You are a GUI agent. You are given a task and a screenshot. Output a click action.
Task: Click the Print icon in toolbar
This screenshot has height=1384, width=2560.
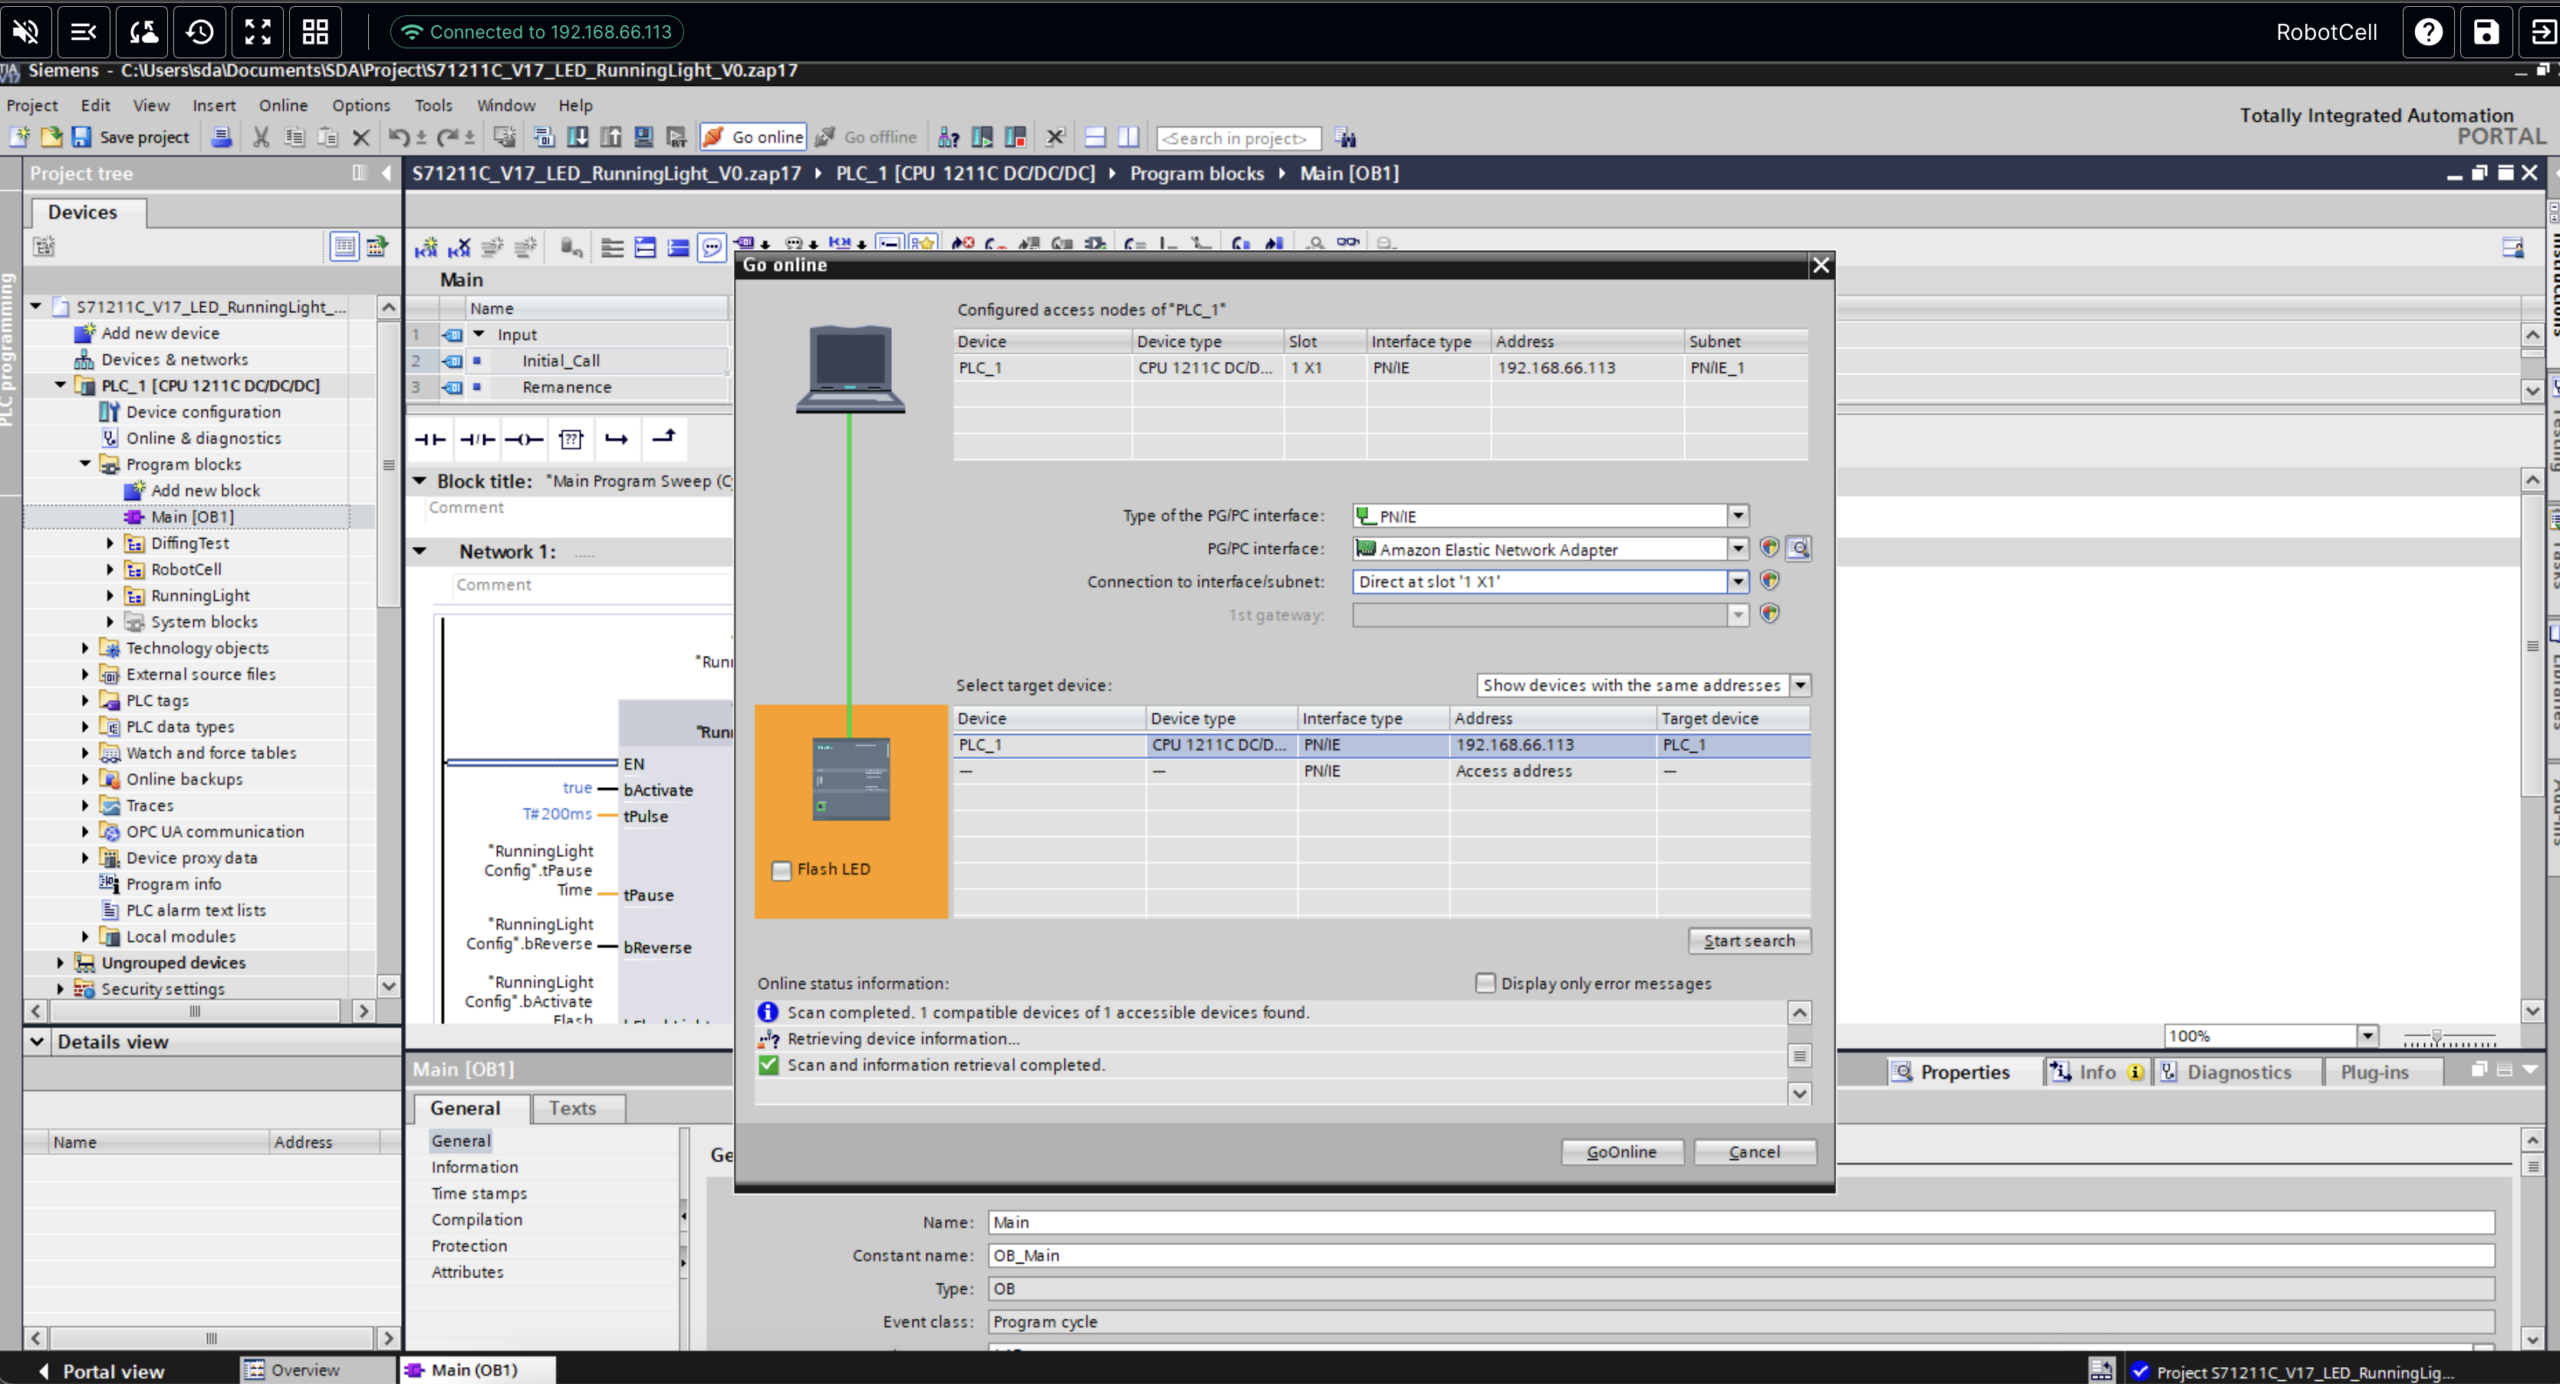[222, 137]
